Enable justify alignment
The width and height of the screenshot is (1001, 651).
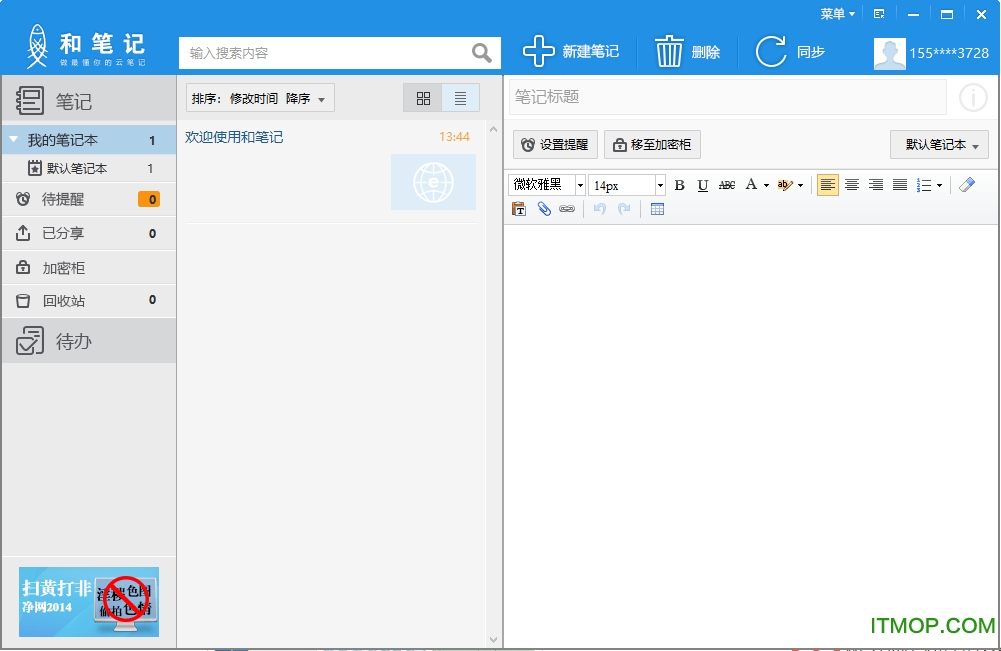click(x=899, y=185)
